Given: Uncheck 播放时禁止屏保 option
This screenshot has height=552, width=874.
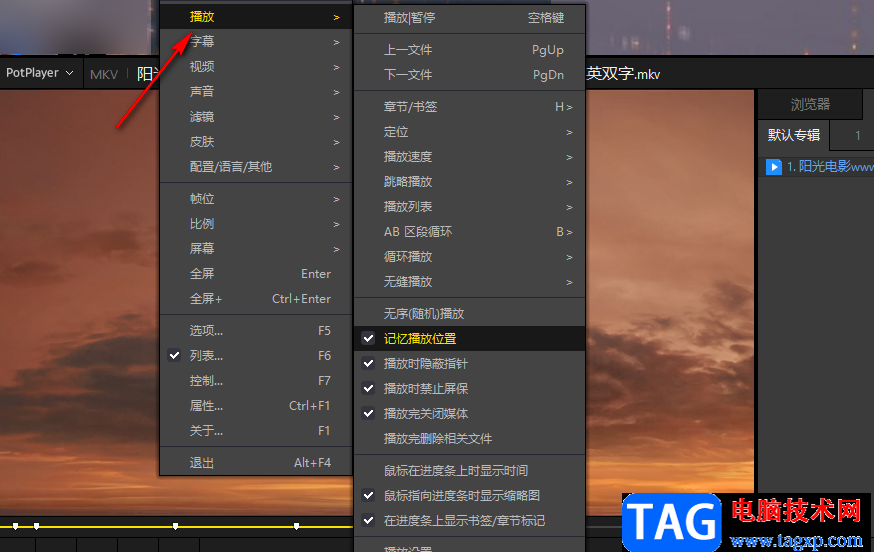Looking at the screenshot, I should 469,389.
